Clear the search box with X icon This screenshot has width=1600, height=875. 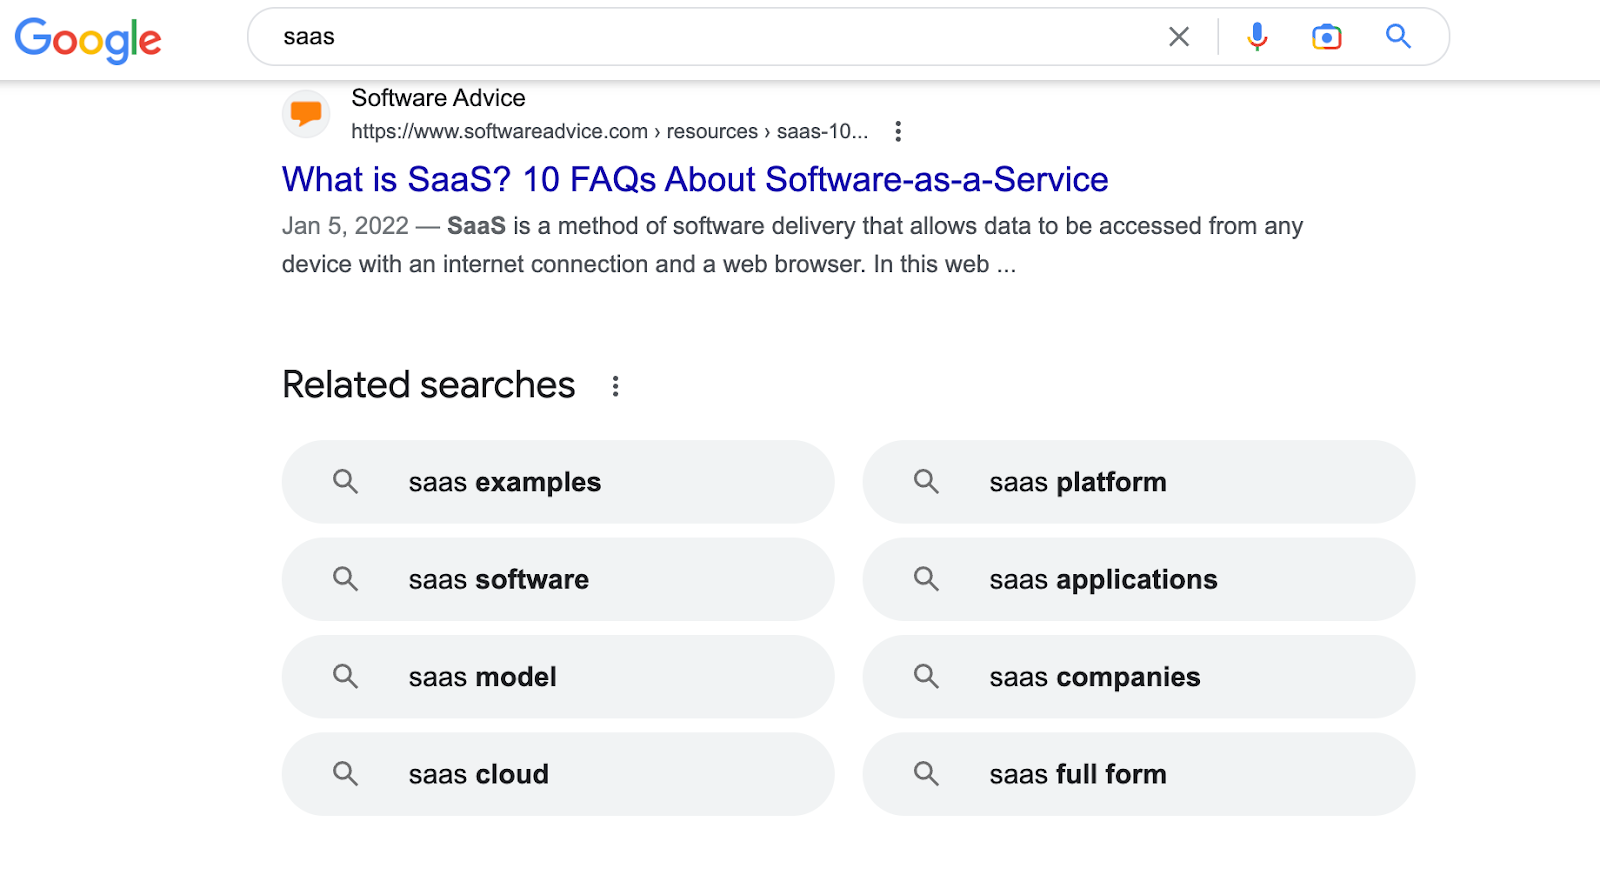(x=1179, y=37)
